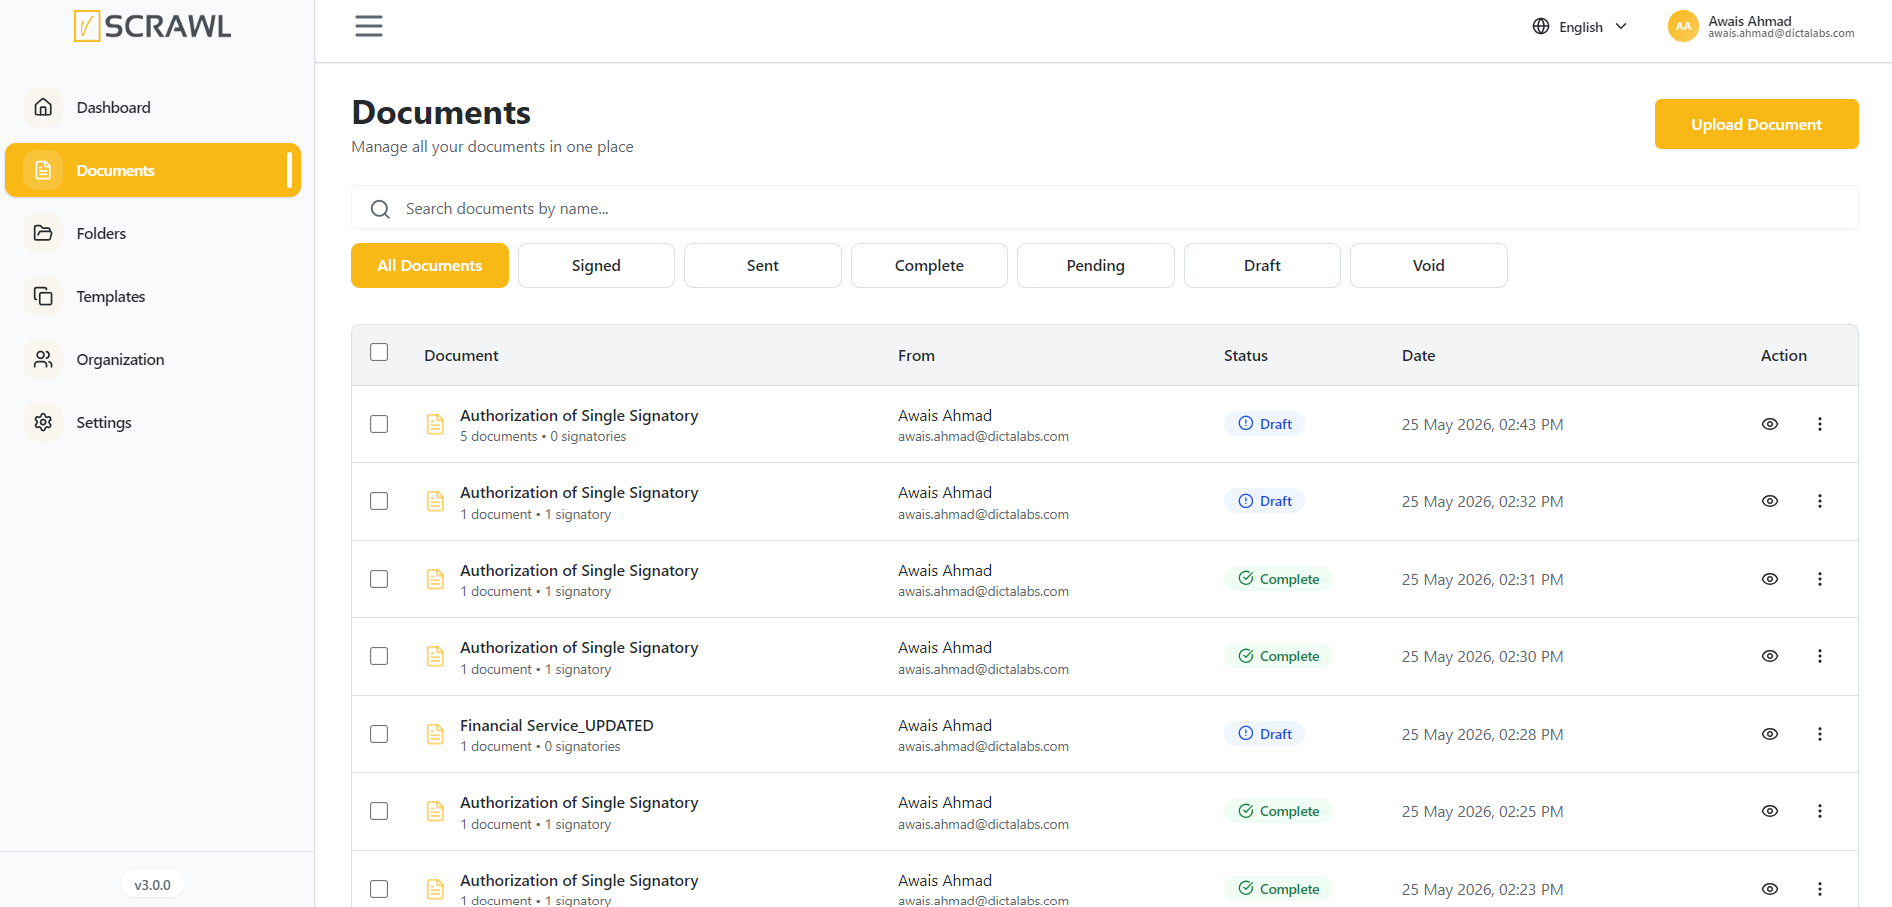Toggle the select-all header checkbox
Viewport: 1892px width, 907px height.
tap(379, 352)
